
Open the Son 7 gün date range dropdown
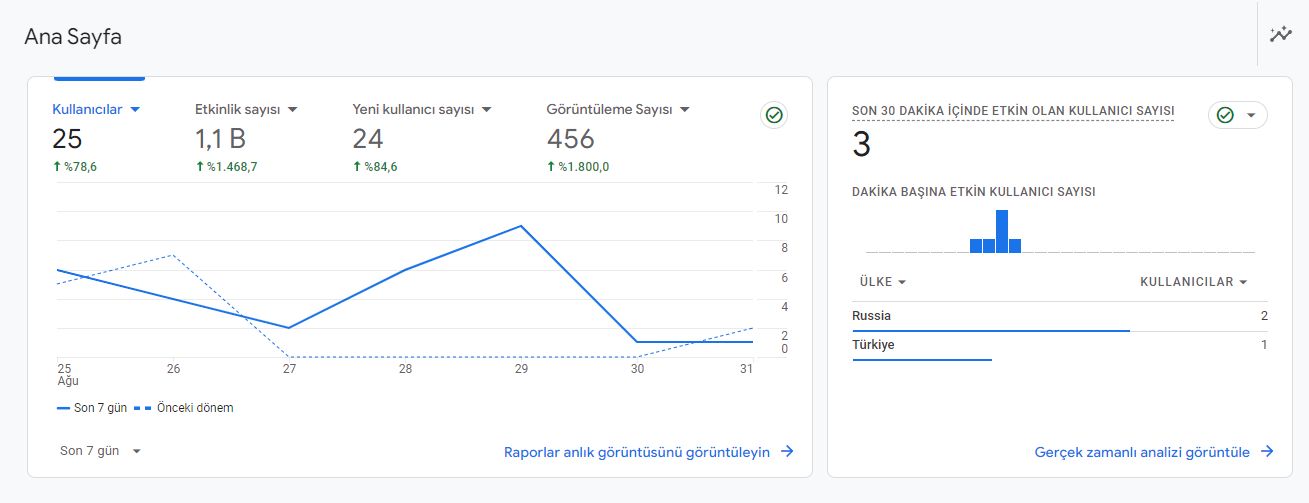tap(100, 451)
